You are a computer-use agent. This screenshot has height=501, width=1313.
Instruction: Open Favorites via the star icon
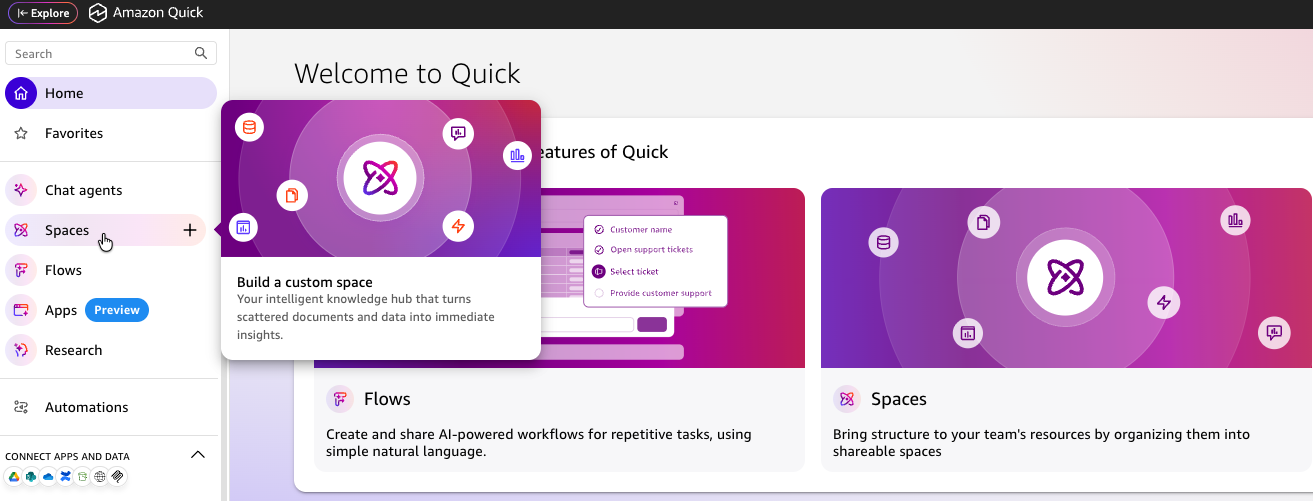(21, 133)
